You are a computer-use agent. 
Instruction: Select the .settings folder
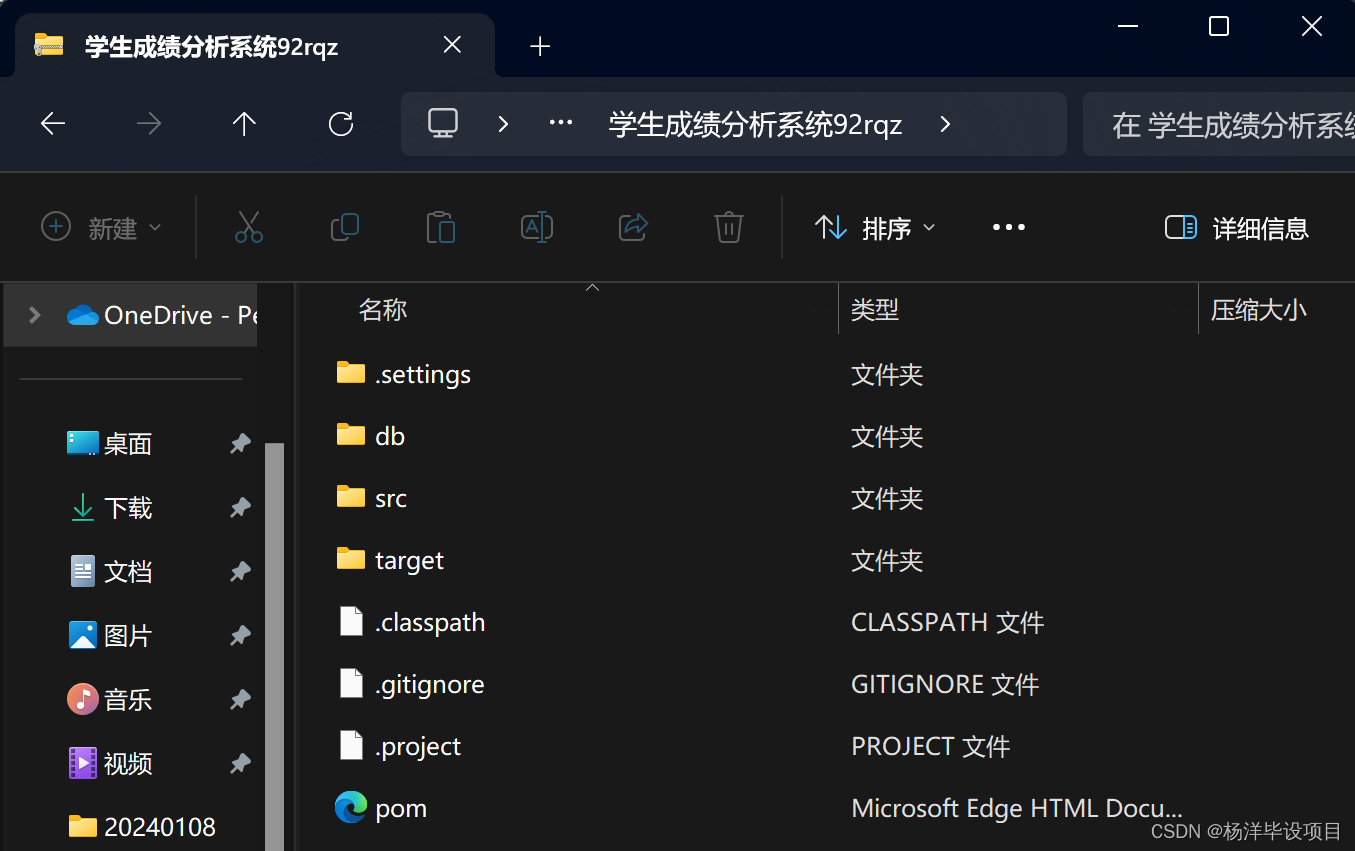point(403,374)
